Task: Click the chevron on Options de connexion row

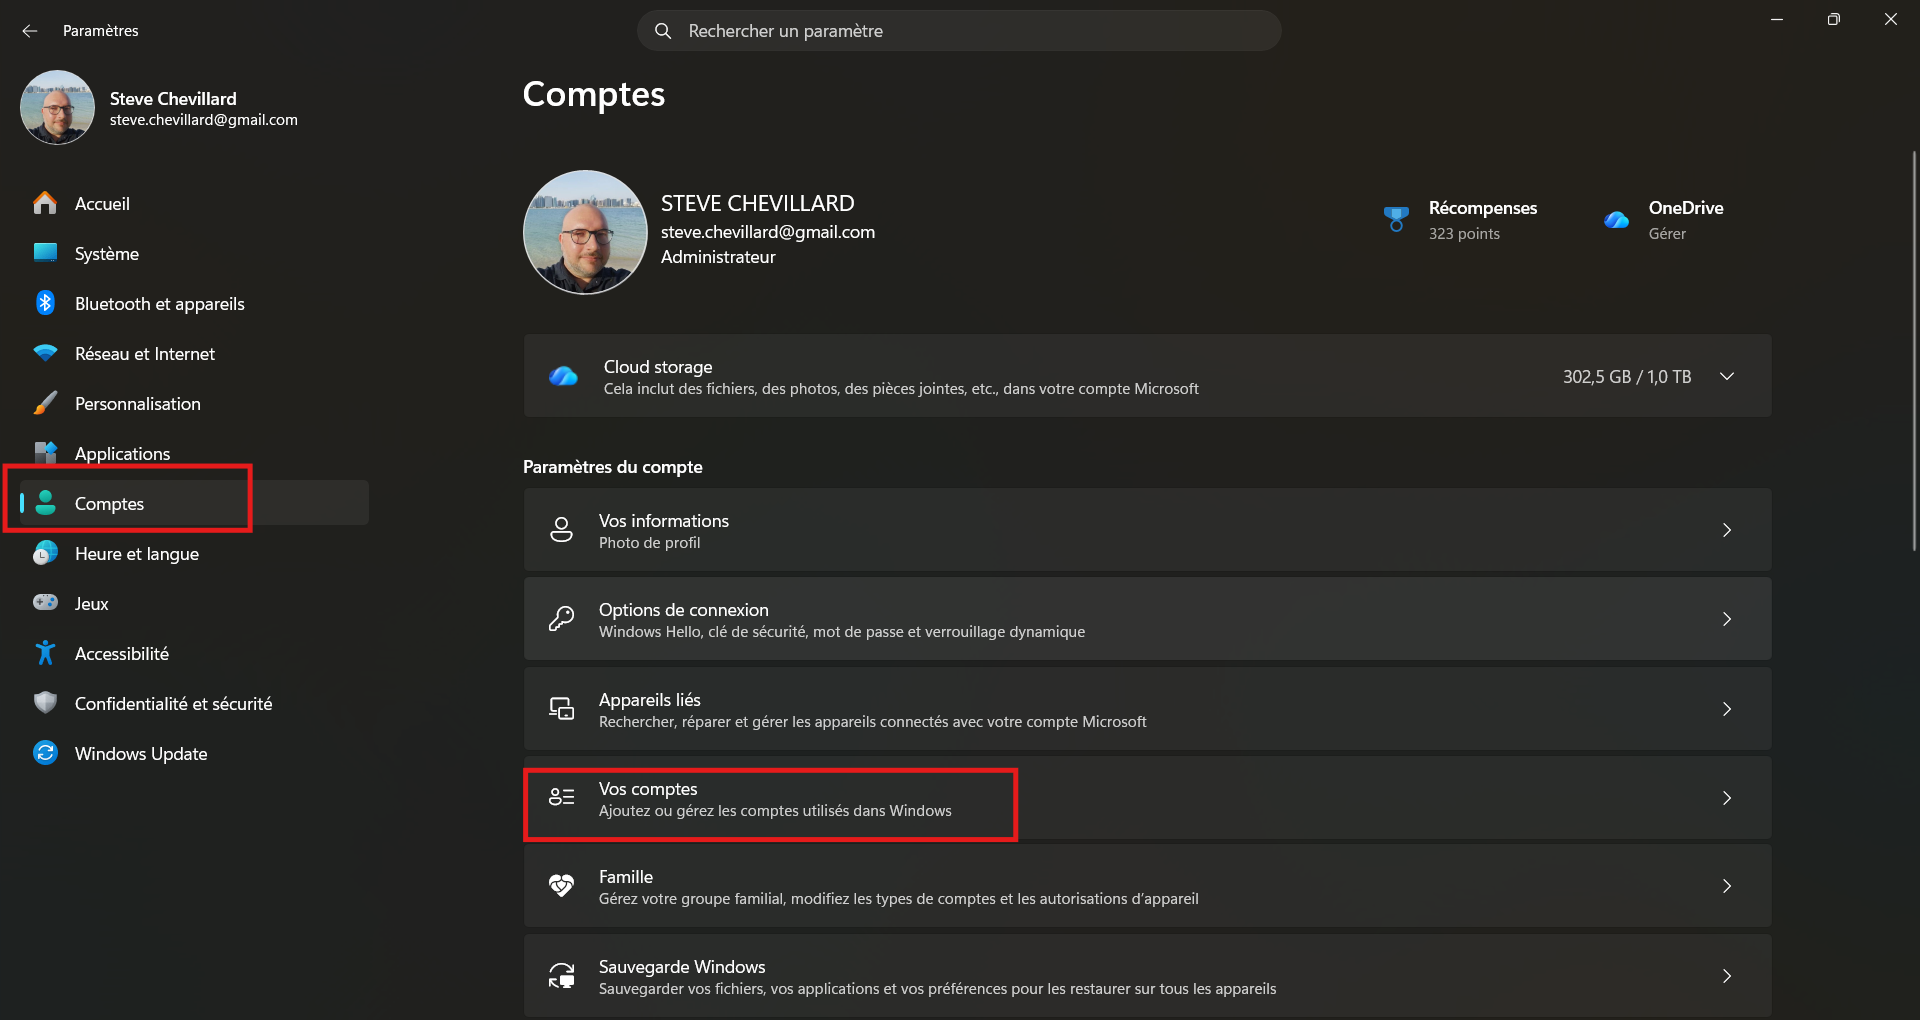Action: (1727, 619)
